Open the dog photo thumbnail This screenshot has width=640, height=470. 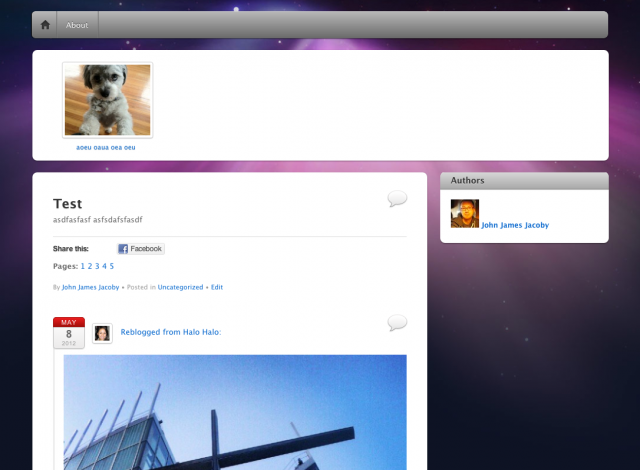tap(107, 100)
